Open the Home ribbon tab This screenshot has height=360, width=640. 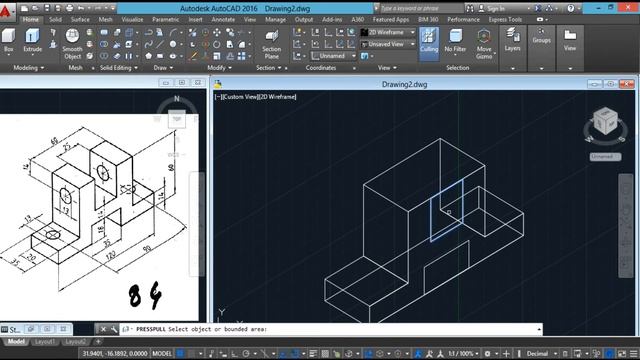[x=31, y=20]
